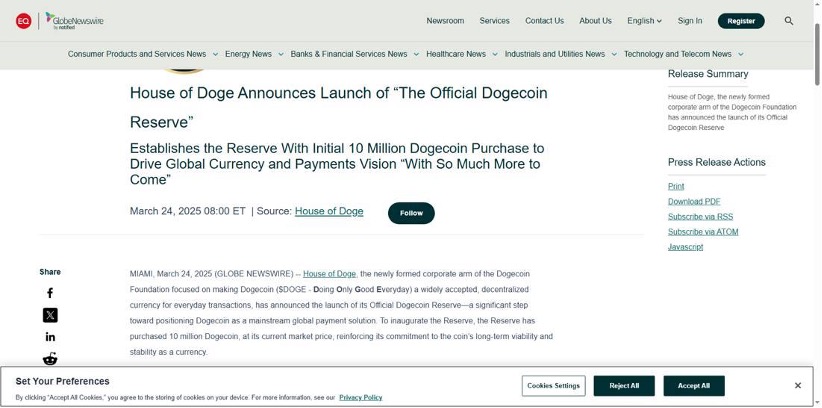The image size is (822, 408).
Task: Close the cookie preferences banner
Action: tap(797, 385)
